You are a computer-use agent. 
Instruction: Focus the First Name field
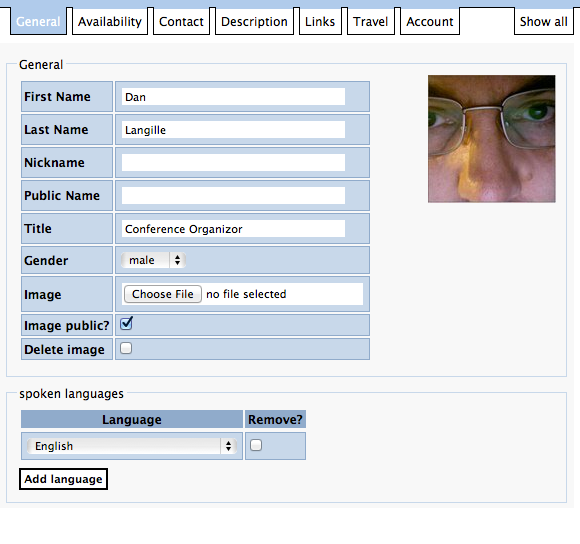(233, 97)
